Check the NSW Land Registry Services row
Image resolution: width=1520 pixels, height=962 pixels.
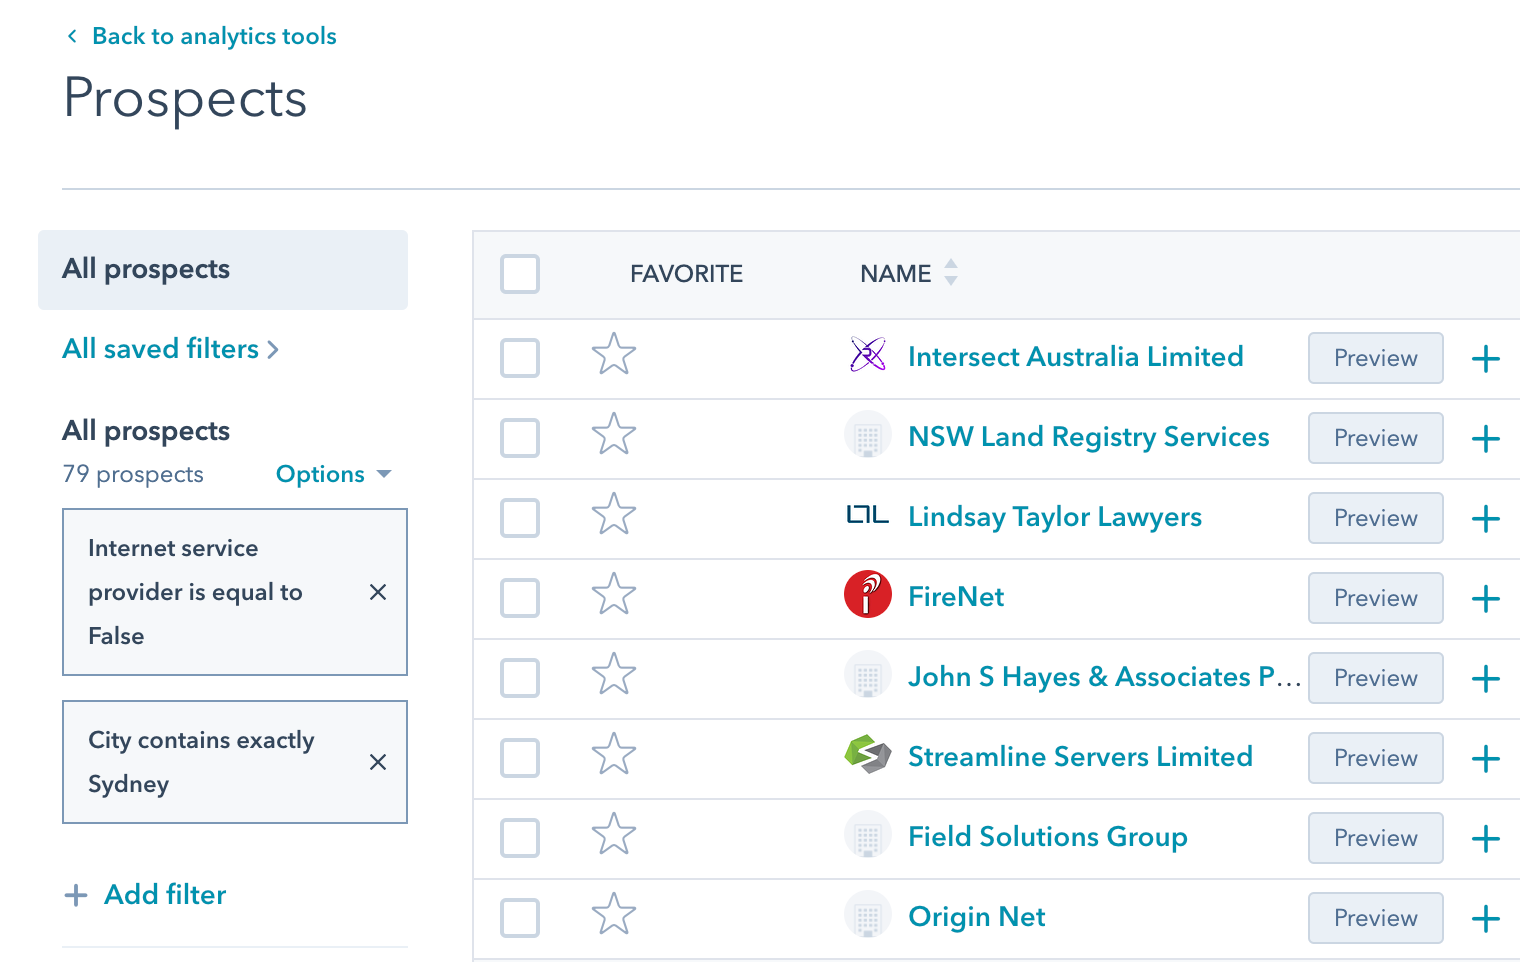pos(520,438)
